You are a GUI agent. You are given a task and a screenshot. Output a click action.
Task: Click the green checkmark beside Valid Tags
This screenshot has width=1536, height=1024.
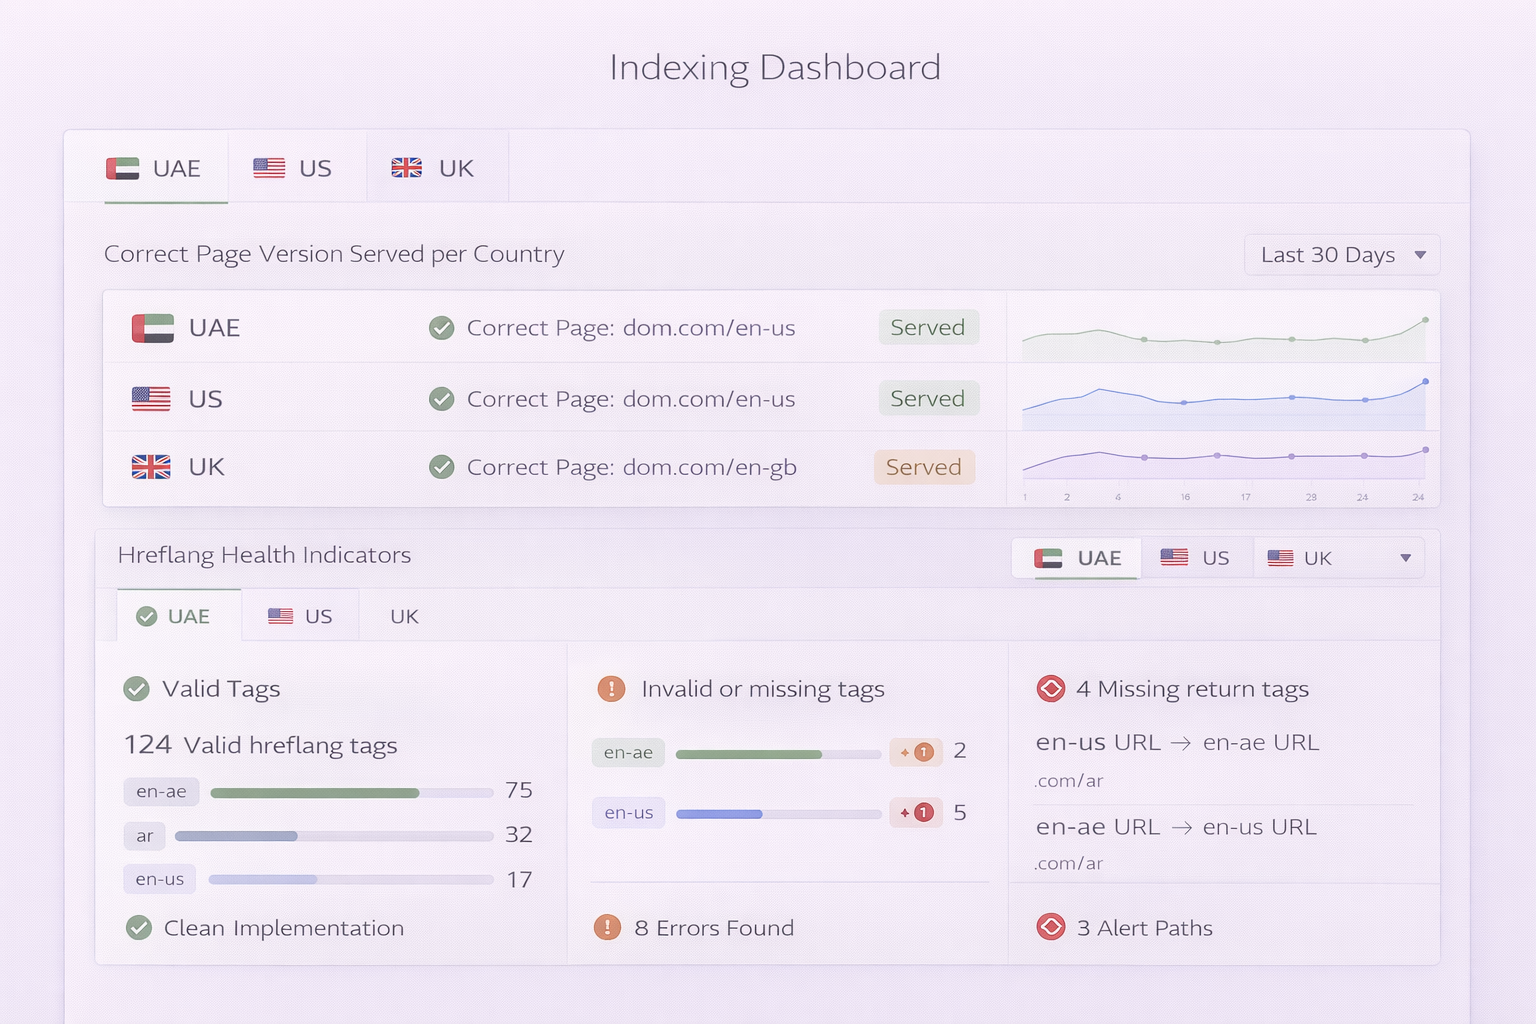[137, 688]
